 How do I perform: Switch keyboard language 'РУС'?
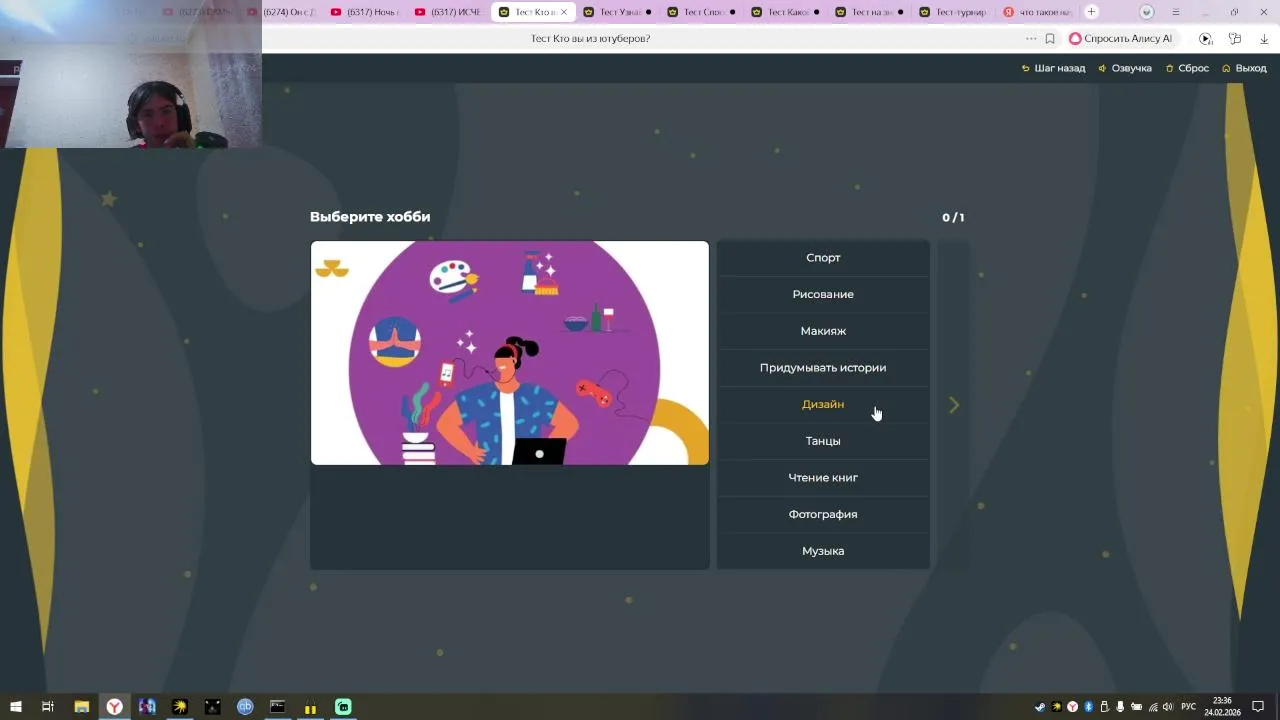tap(1188, 707)
